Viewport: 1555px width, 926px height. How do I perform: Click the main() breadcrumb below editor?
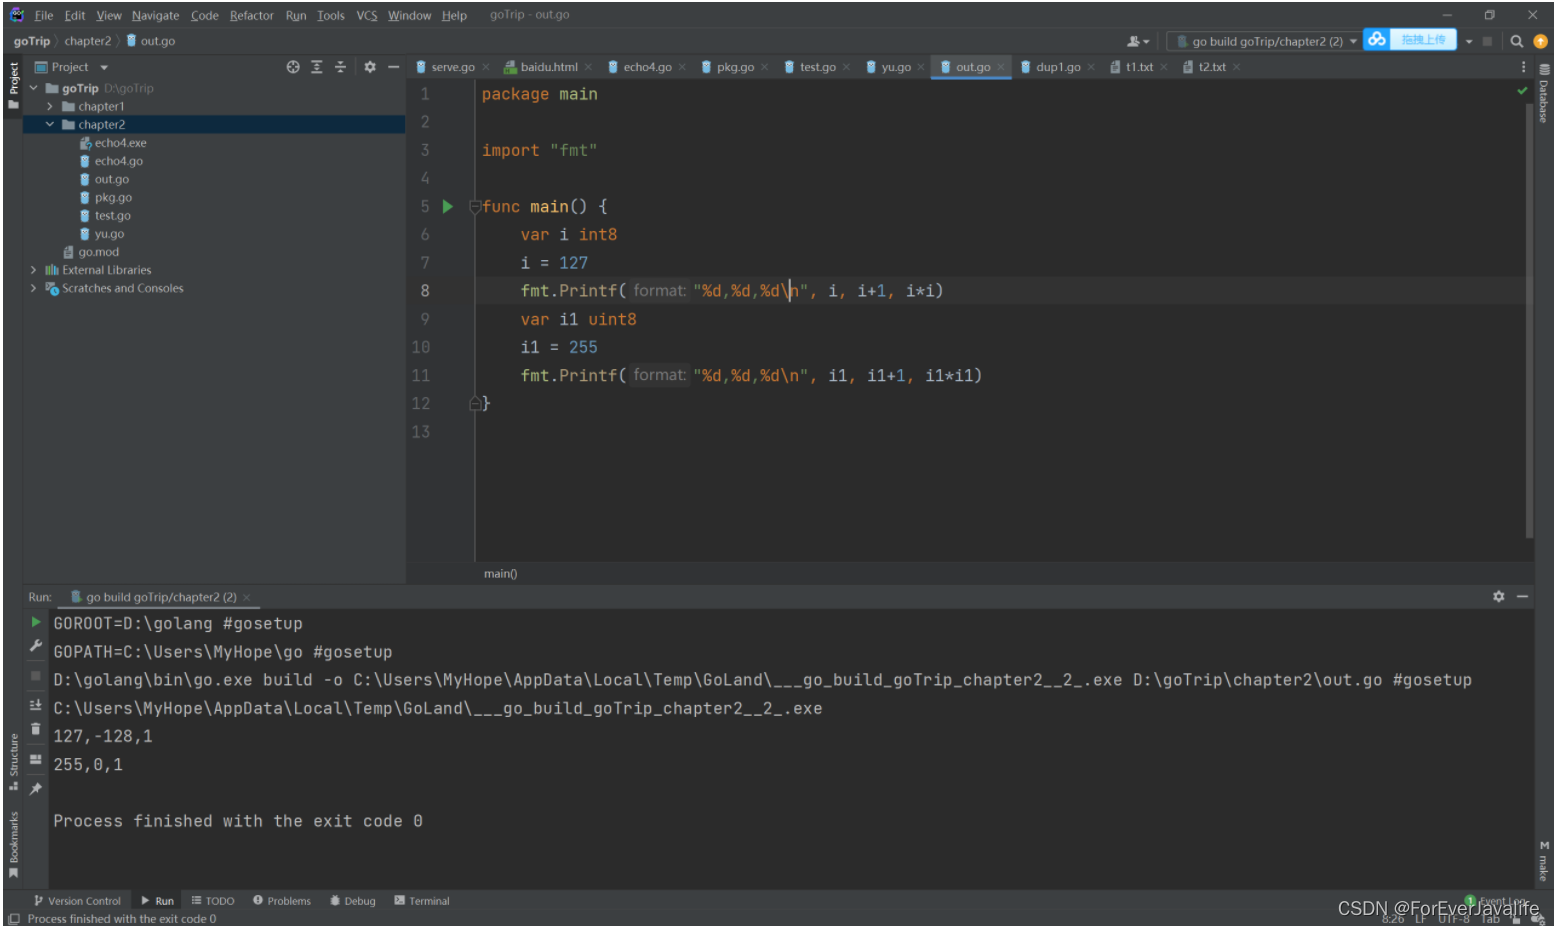pyautogui.click(x=501, y=574)
